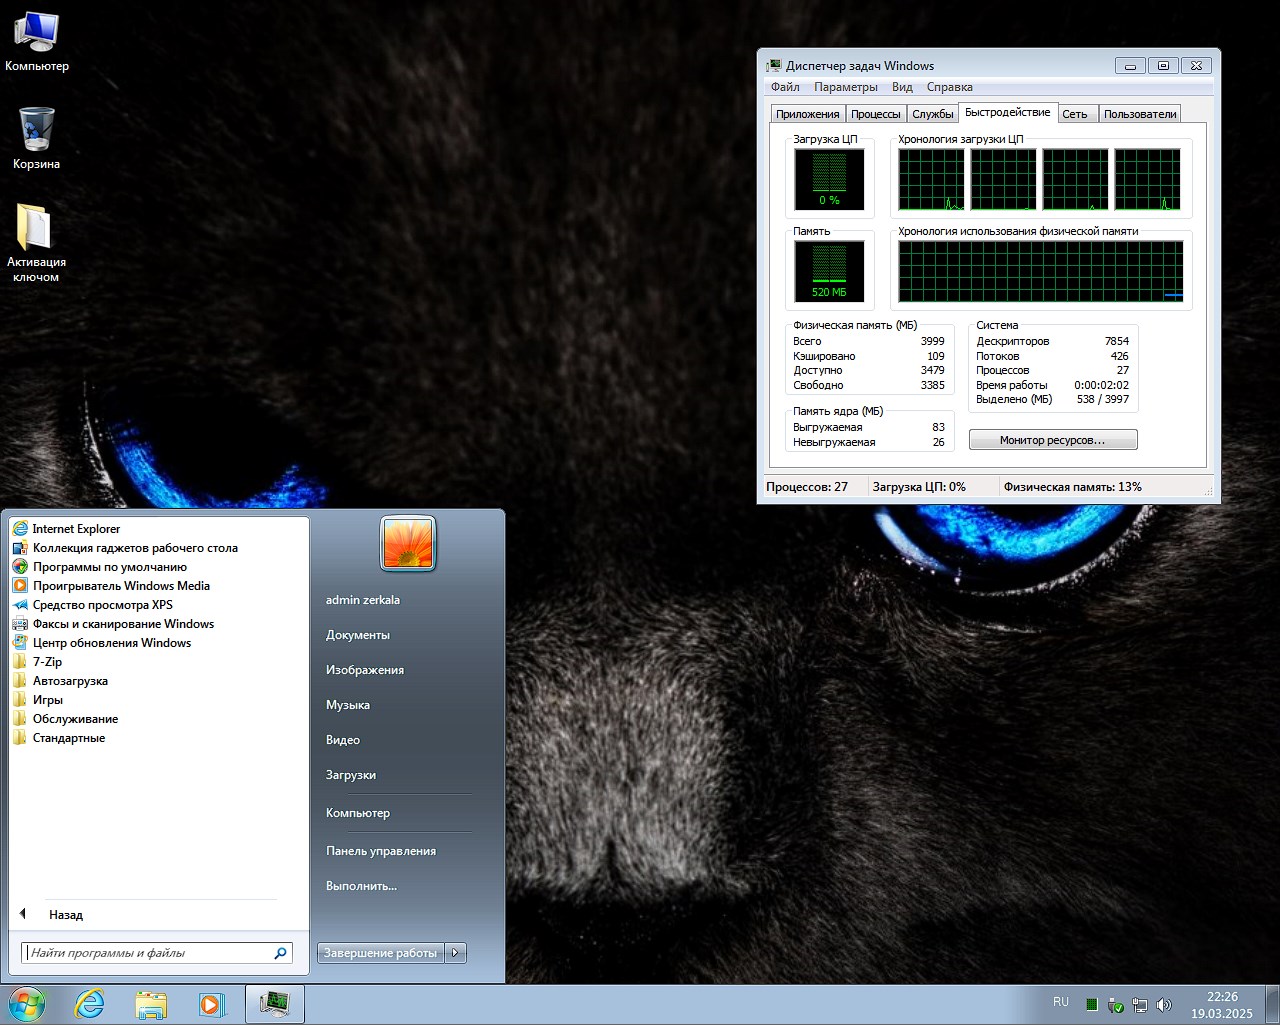The height and width of the screenshot is (1025, 1280).
Task: Switch to the Процессы tab
Action: point(876,114)
